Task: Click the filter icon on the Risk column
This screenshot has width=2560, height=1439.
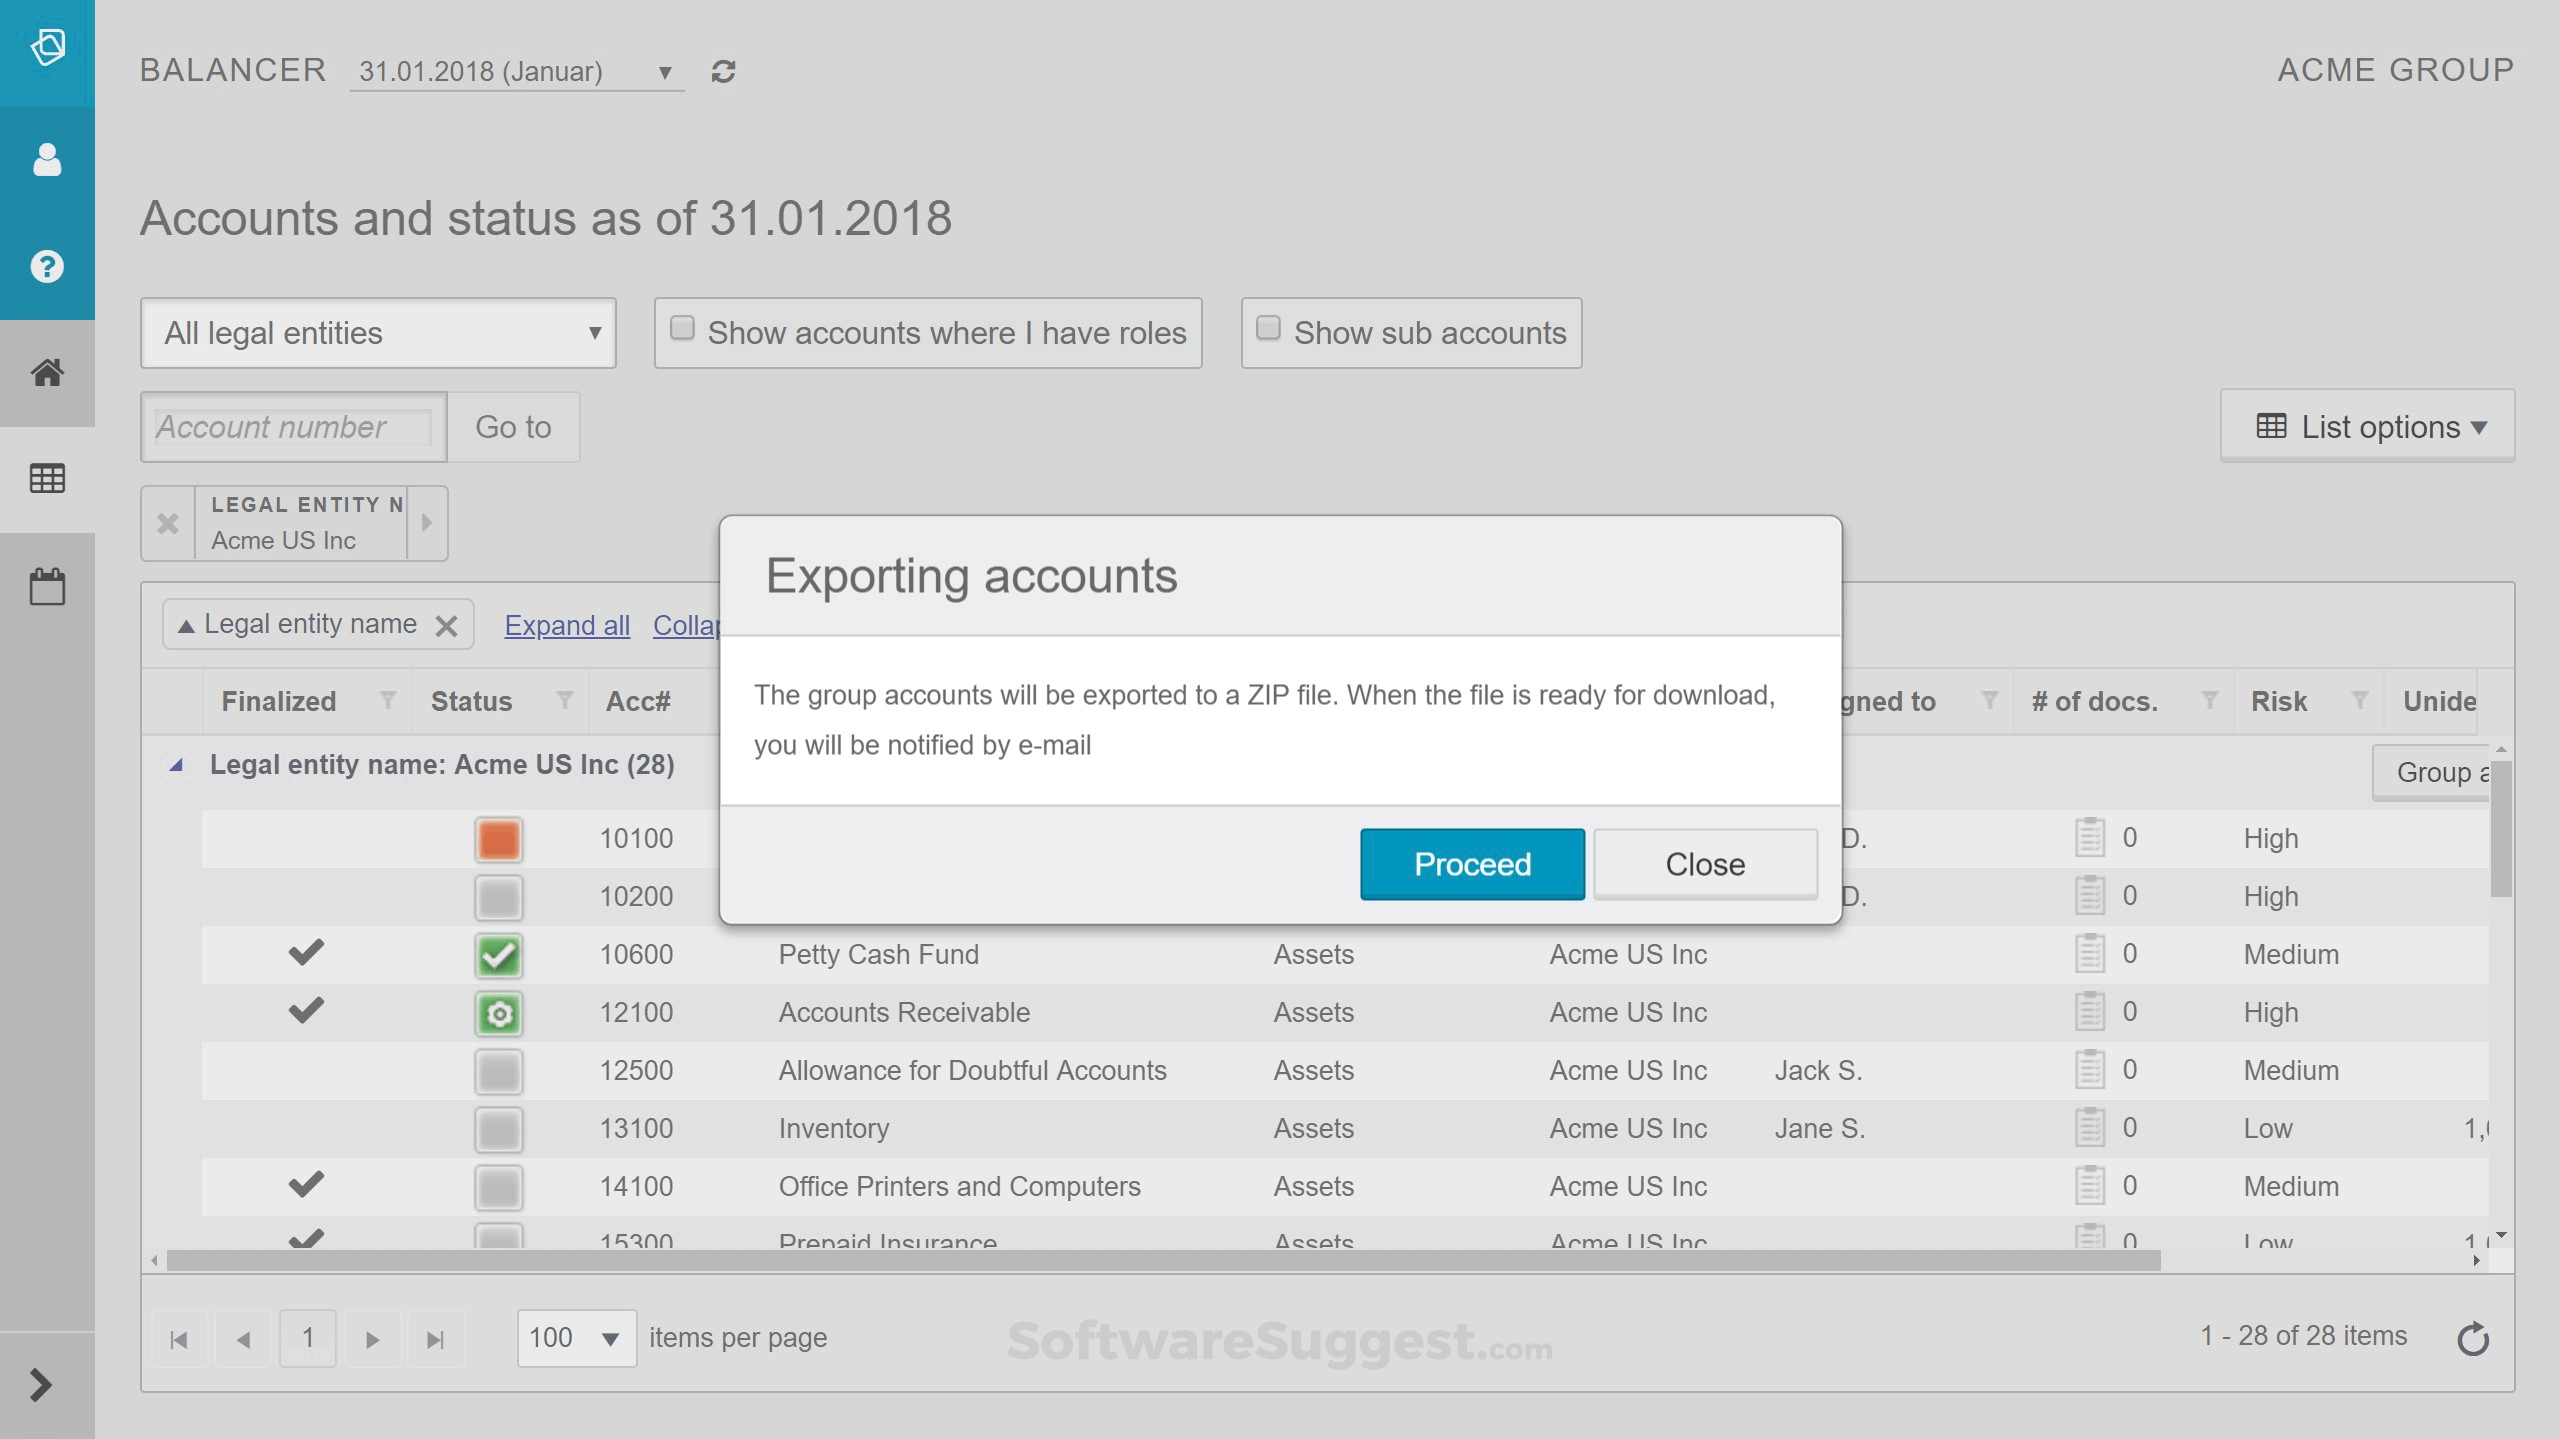Action: (x=2360, y=700)
